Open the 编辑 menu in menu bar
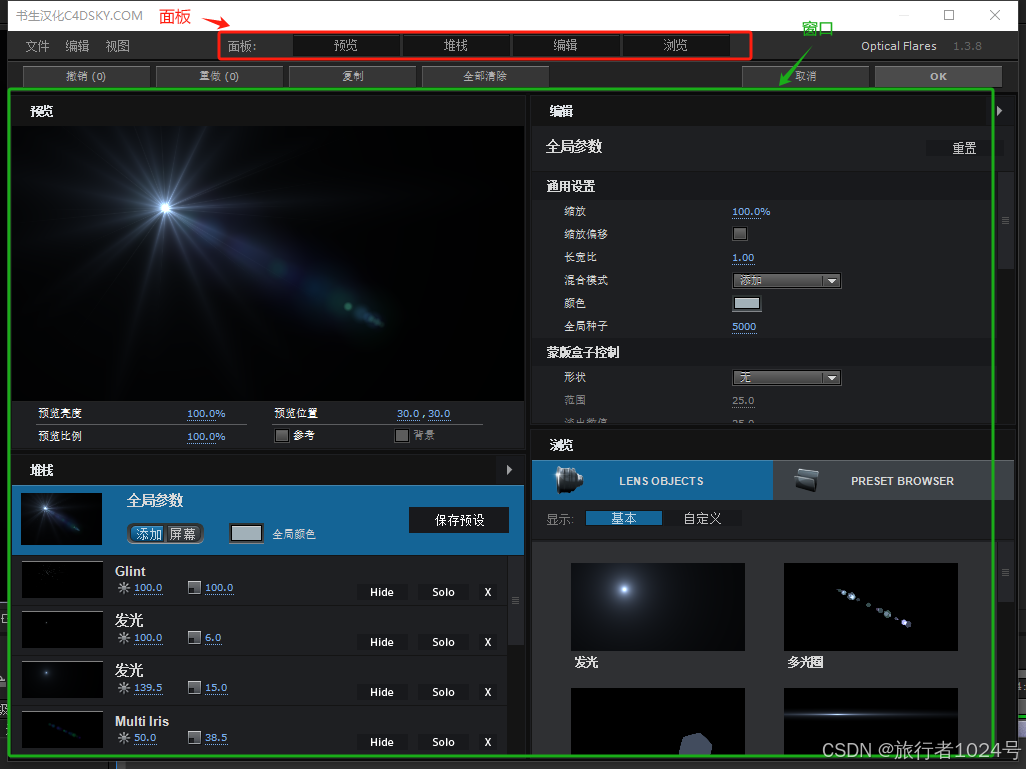 coord(77,46)
